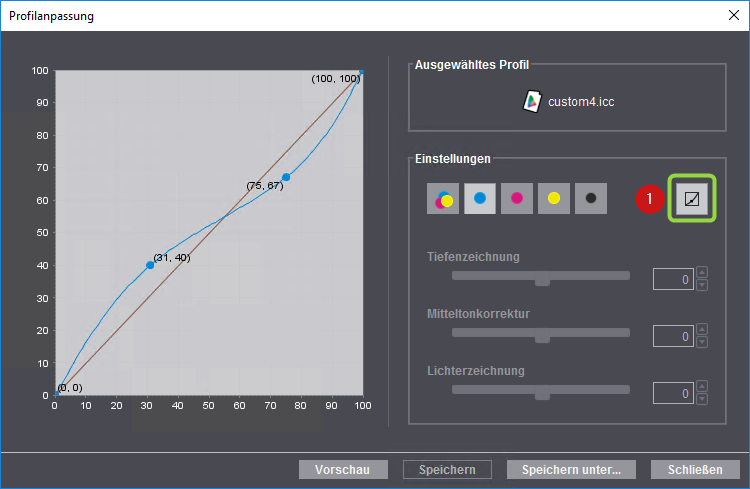Viewport: 750px width, 489px height.
Task: Click the Vorschau button
Action: 343,470
